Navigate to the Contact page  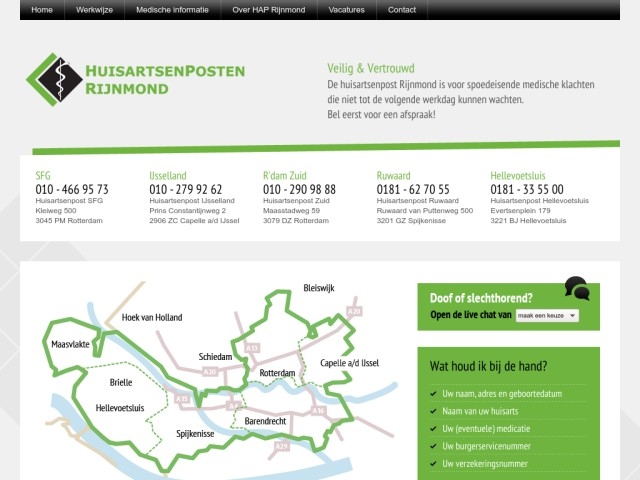pyautogui.click(x=402, y=9)
